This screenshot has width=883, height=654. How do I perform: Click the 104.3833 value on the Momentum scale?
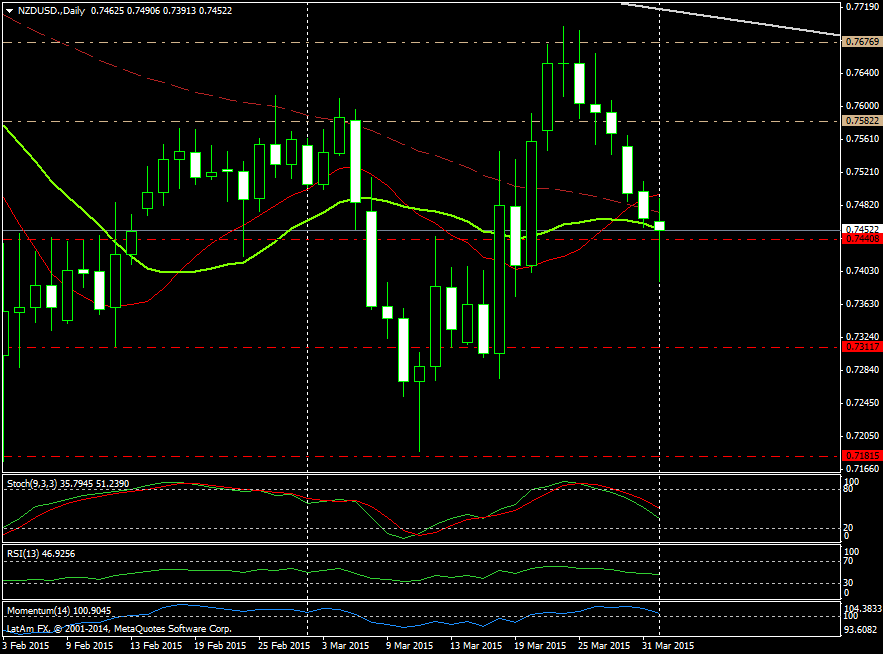(x=861, y=608)
